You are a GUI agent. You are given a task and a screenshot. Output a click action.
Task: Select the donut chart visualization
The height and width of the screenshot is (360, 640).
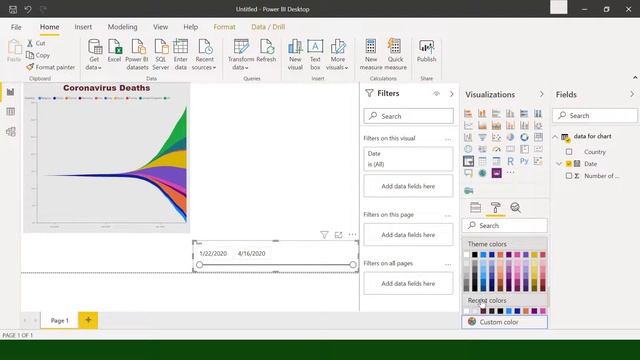point(524,138)
